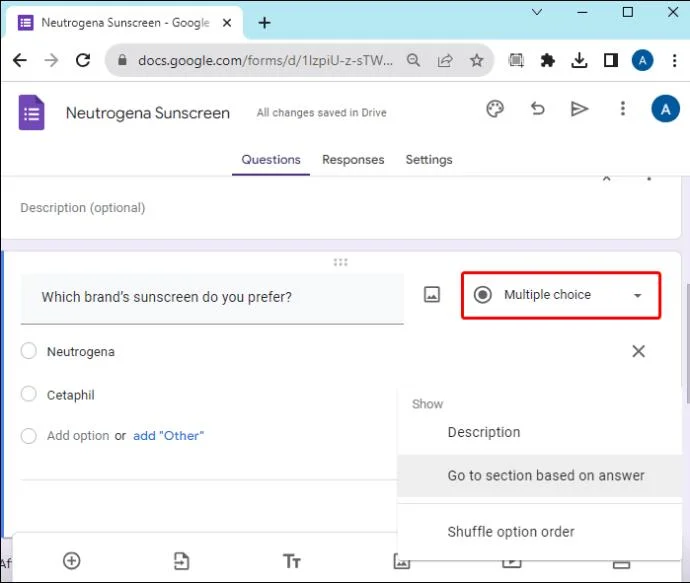The image size is (690, 583).
Task: Toggle the browser side panel
Action: click(x=610, y=60)
